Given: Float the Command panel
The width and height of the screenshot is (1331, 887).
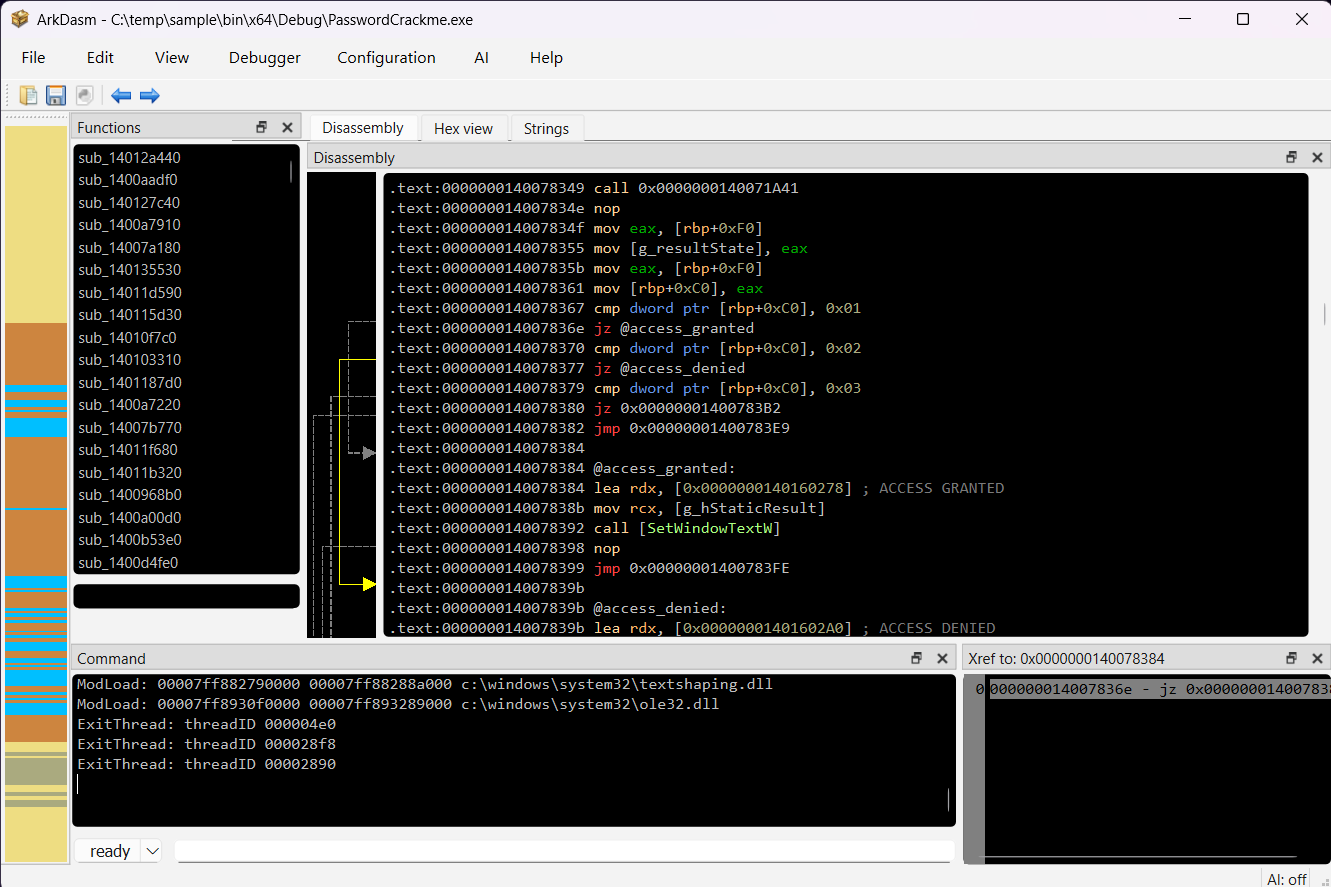Looking at the screenshot, I should 917,658.
